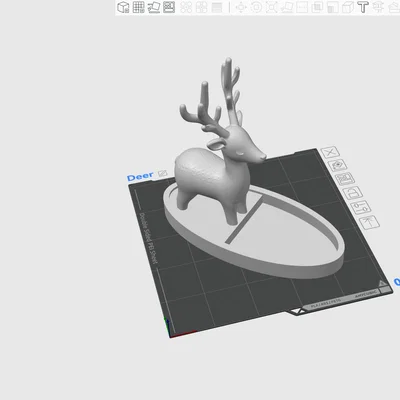Select the Supports painting tool
The image size is (400, 400).
(x=332, y=7)
